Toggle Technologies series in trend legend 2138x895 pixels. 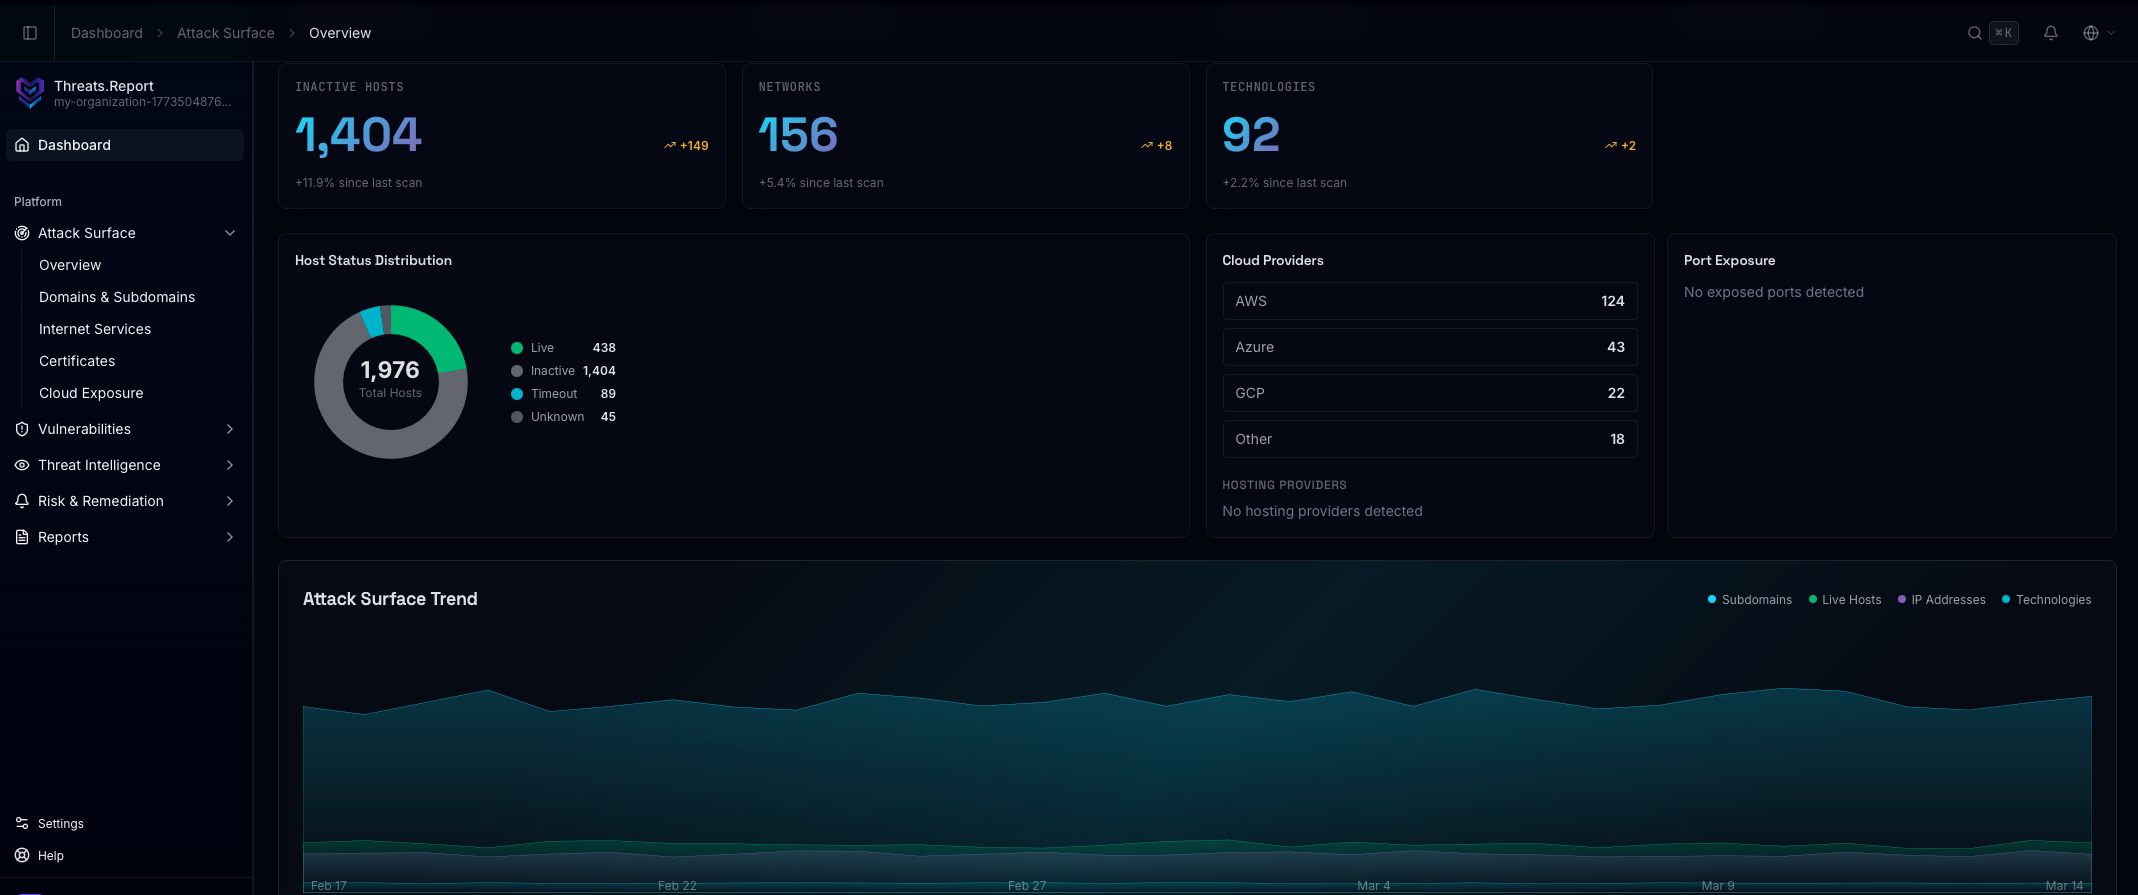click(2047, 600)
